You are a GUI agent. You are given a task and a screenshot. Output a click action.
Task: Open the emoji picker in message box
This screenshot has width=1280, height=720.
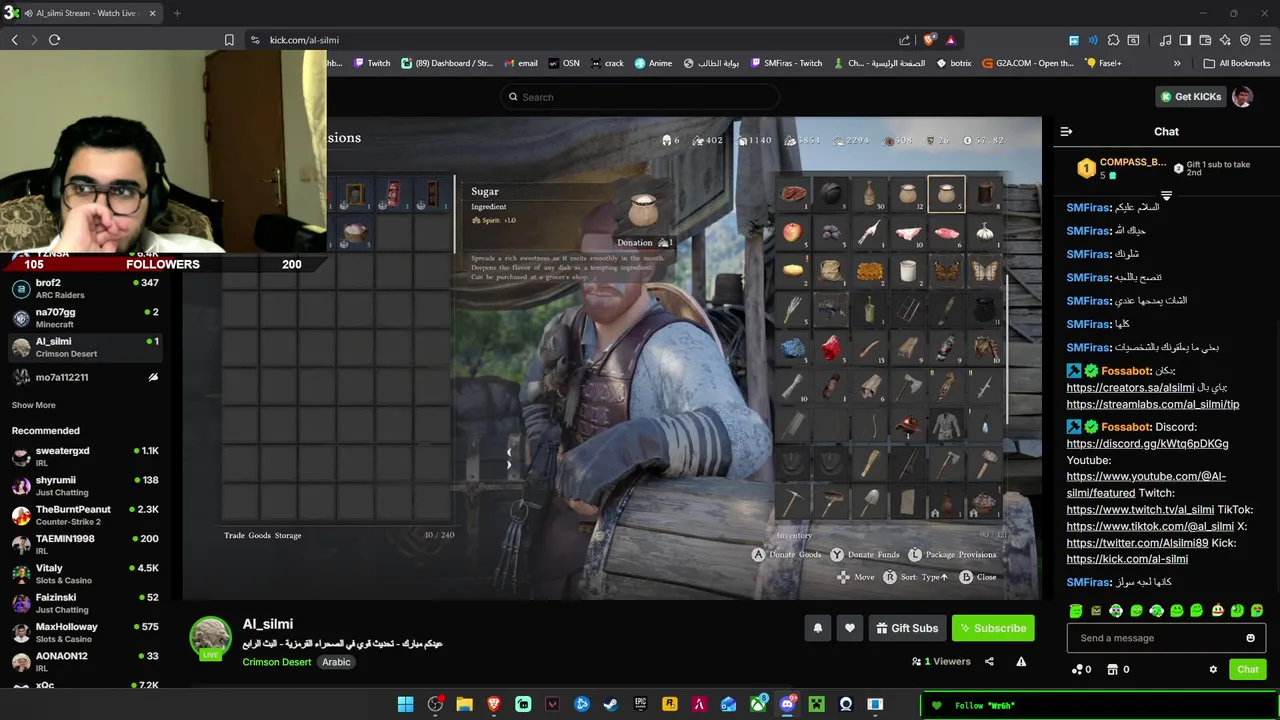1250,638
